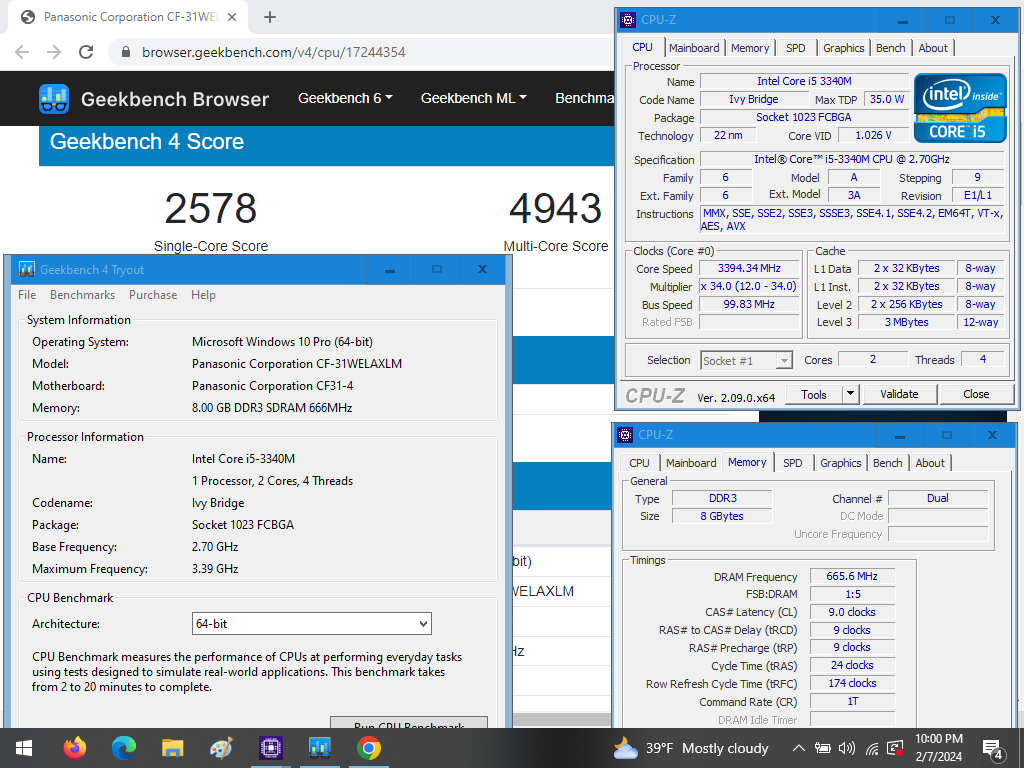Image resolution: width=1024 pixels, height=768 pixels.
Task: Open the Wi-Fi network tray icon
Action: (872, 748)
